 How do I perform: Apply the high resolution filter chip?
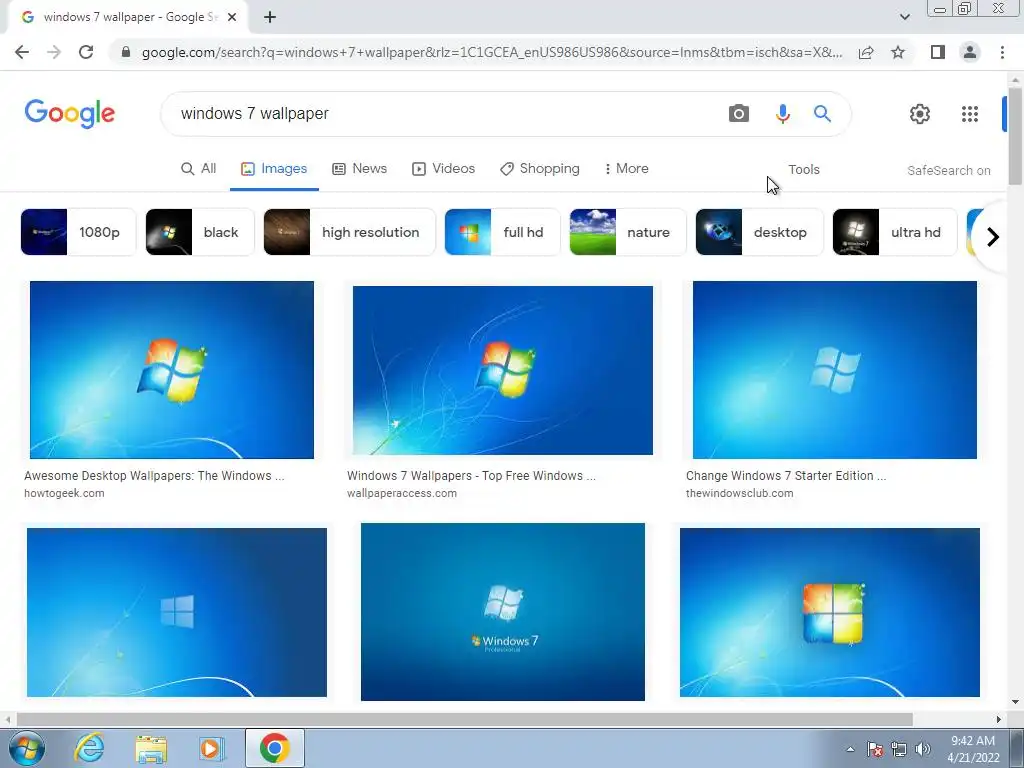[x=349, y=232]
